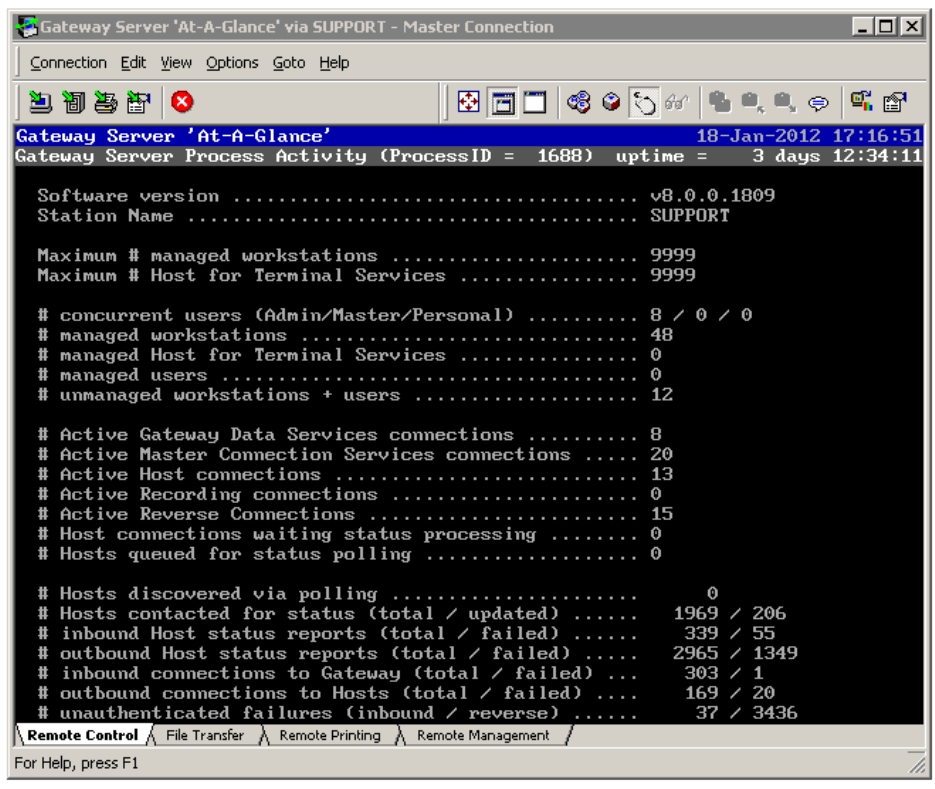Switch to the Remote Printing tab
Viewport: 935px width, 789px height.
pyautogui.click(x=330, y=735)
